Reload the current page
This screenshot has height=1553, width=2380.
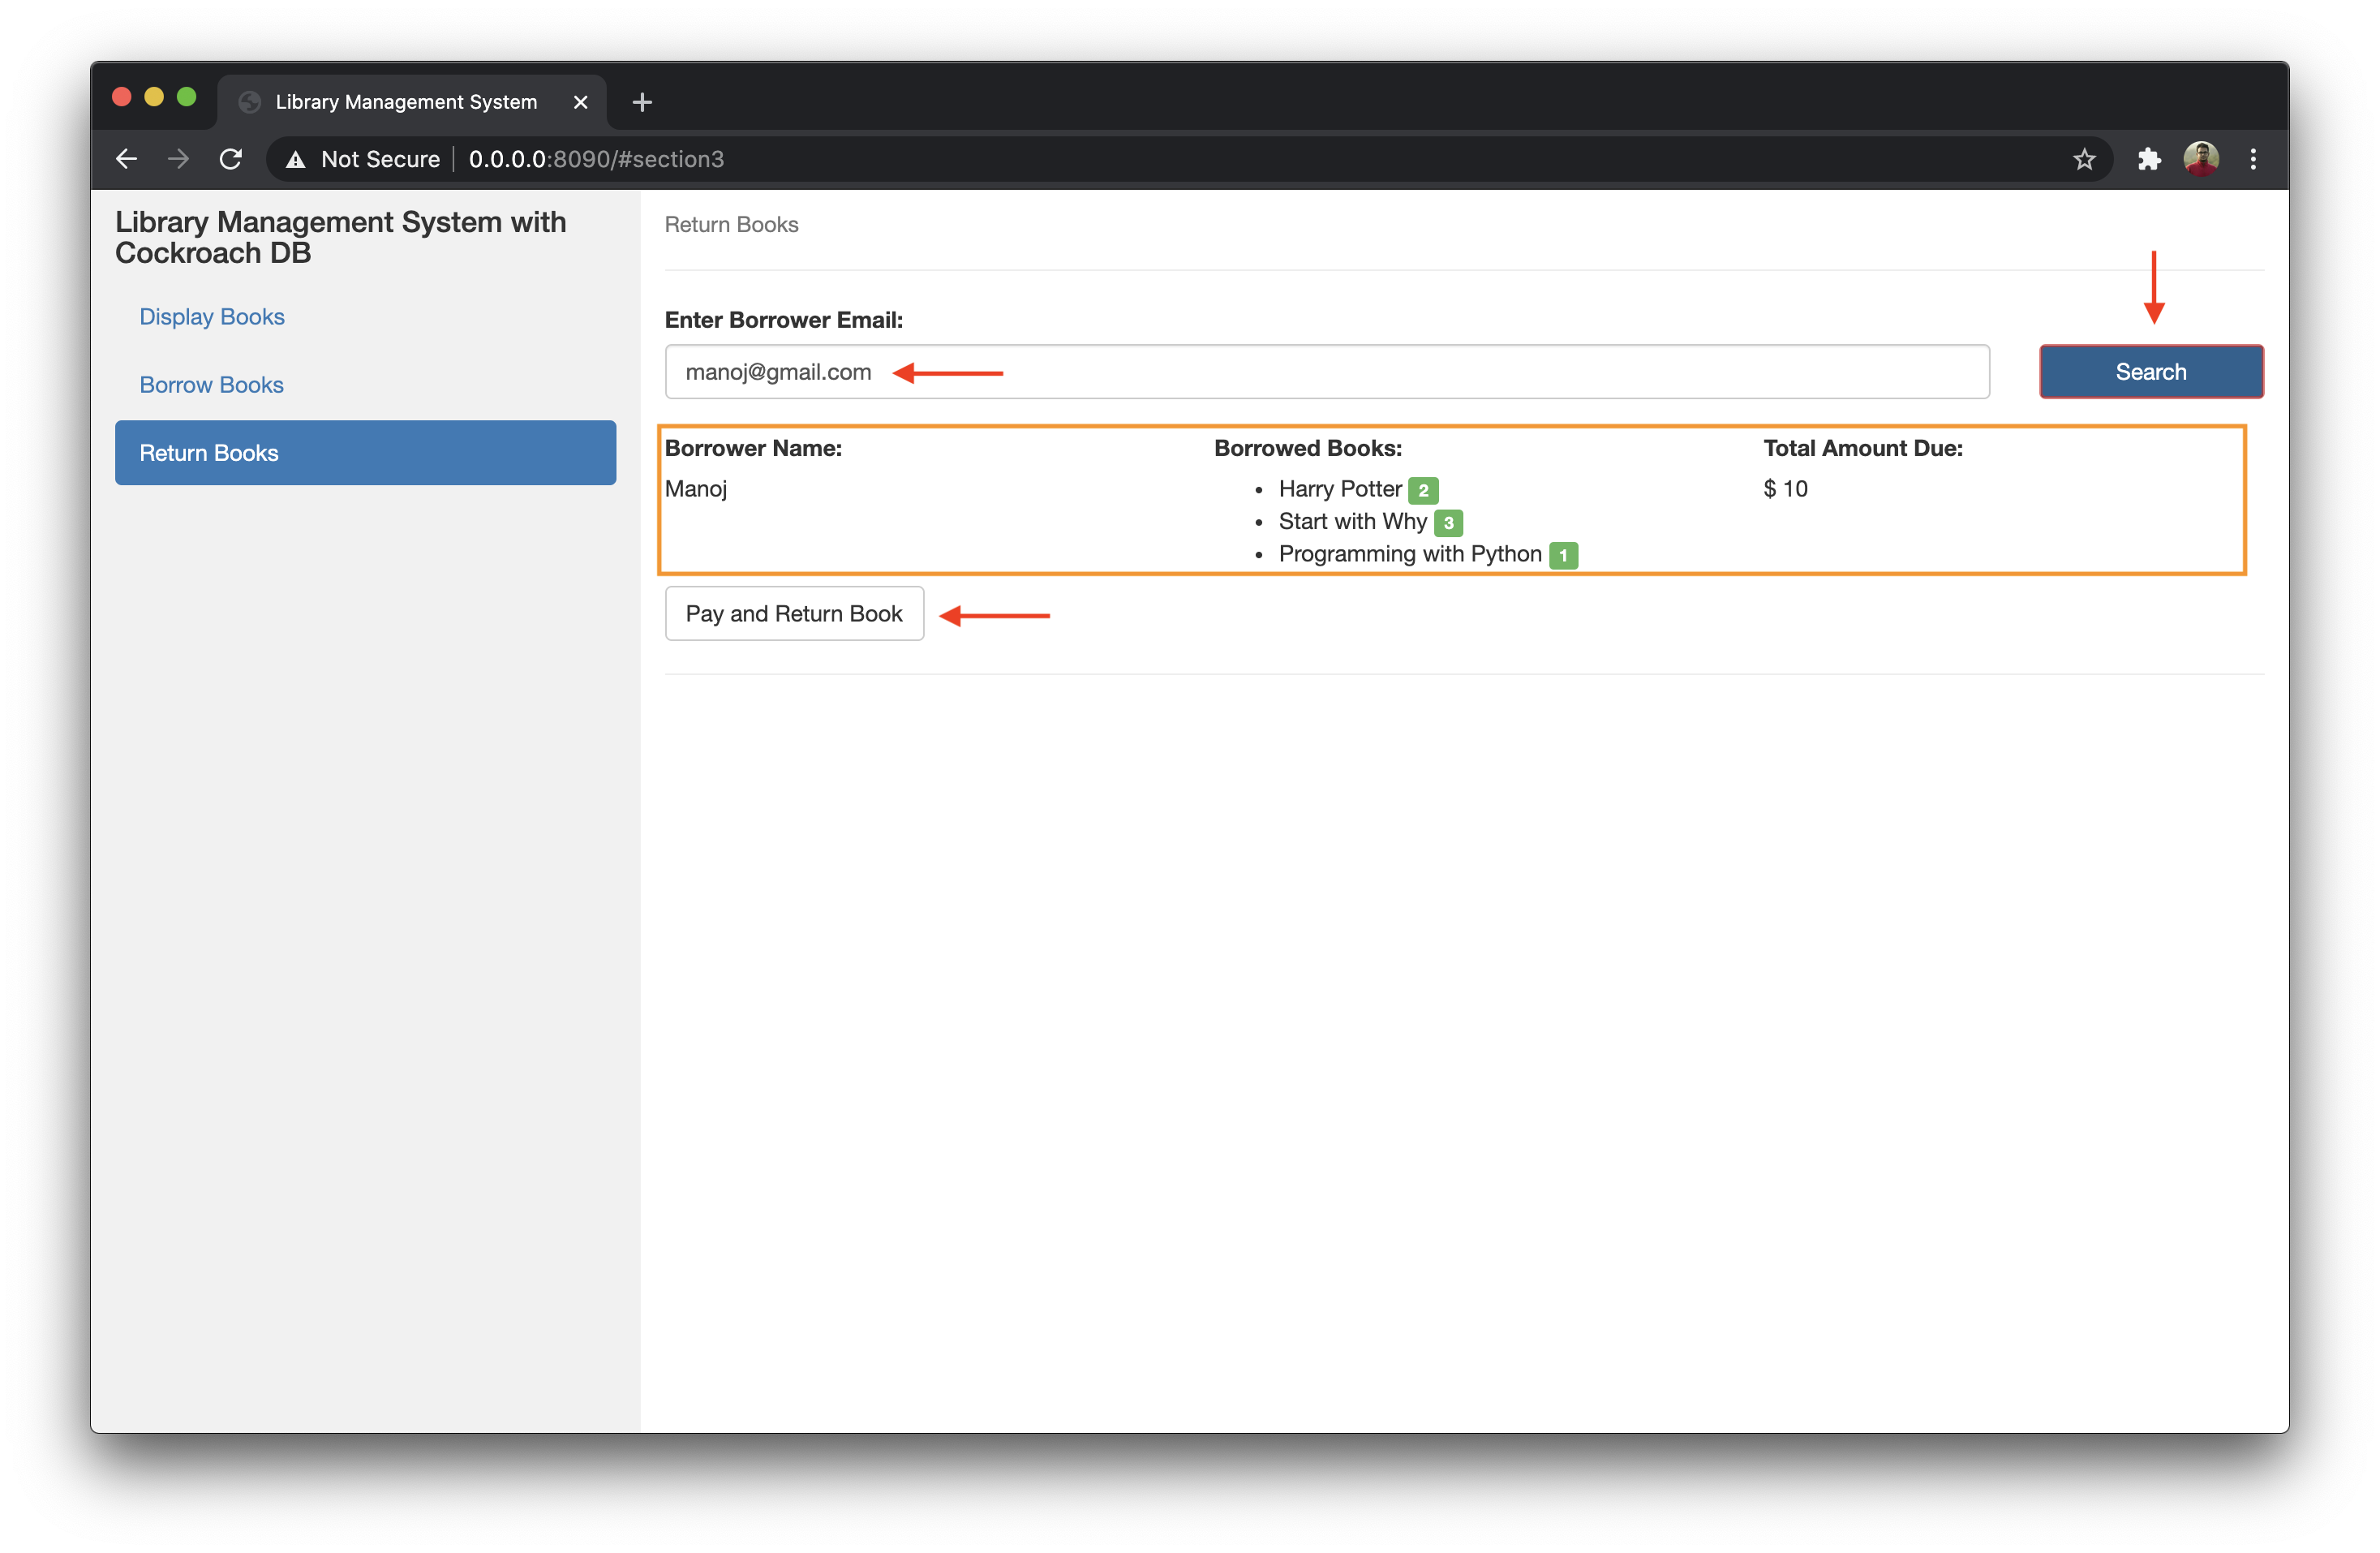(x=231, y=159)
